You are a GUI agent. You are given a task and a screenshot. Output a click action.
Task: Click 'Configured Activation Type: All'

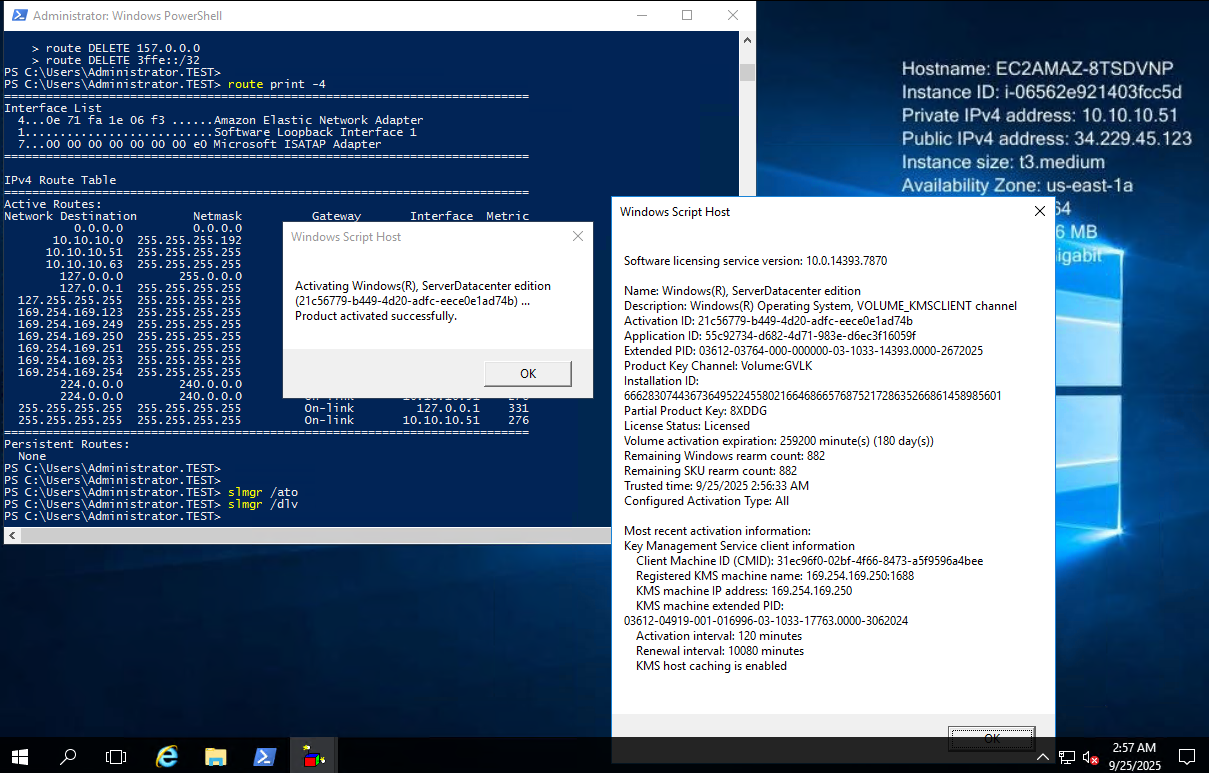coord(706,501)
